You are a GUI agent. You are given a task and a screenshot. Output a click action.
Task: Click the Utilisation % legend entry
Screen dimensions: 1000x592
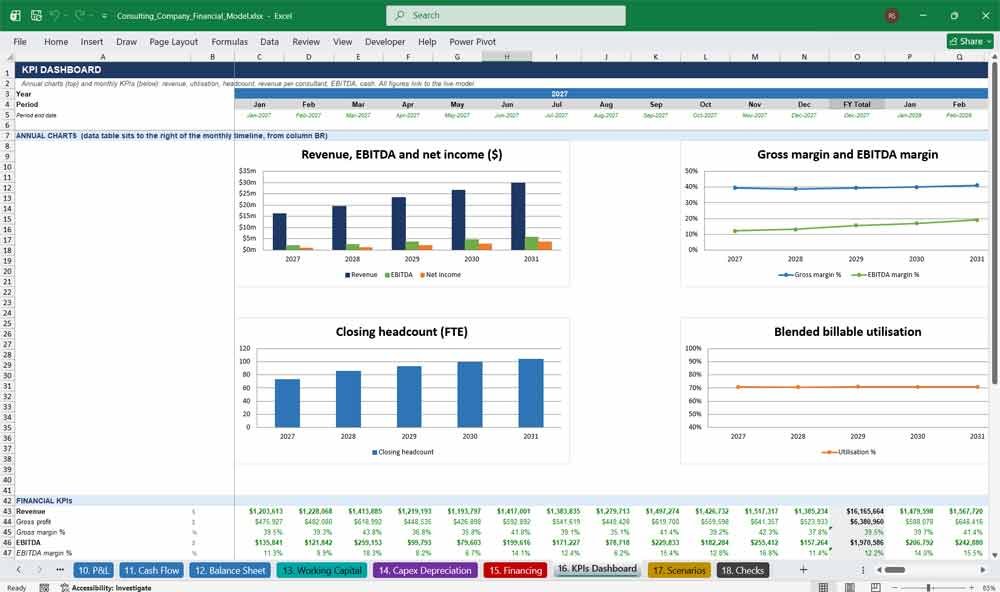tap(849, 452)
